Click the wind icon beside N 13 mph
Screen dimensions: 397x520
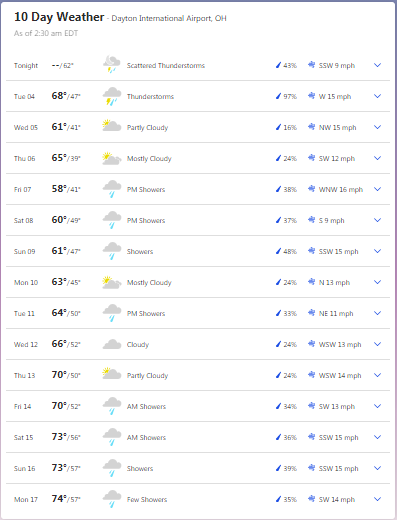(x=311, y=282)
